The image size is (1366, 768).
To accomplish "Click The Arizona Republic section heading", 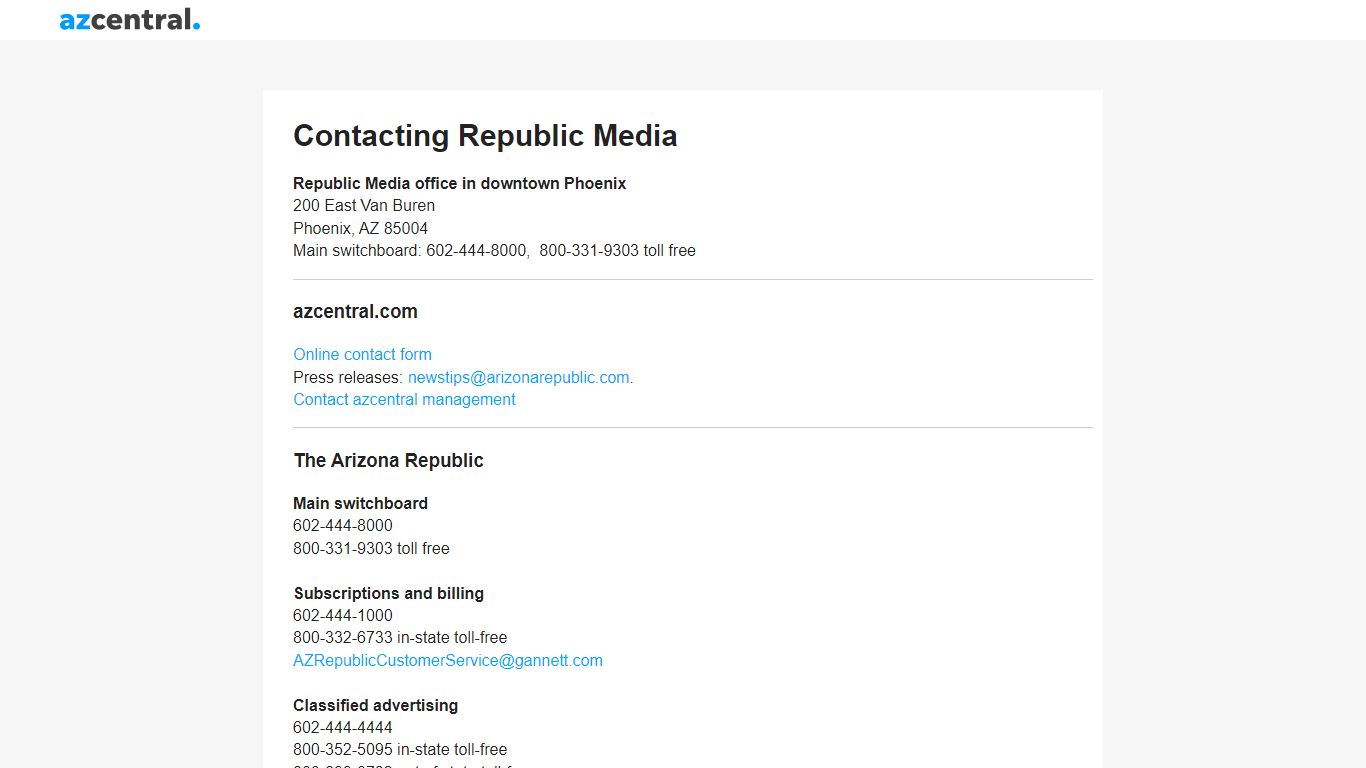I will (x=388, y=460).
